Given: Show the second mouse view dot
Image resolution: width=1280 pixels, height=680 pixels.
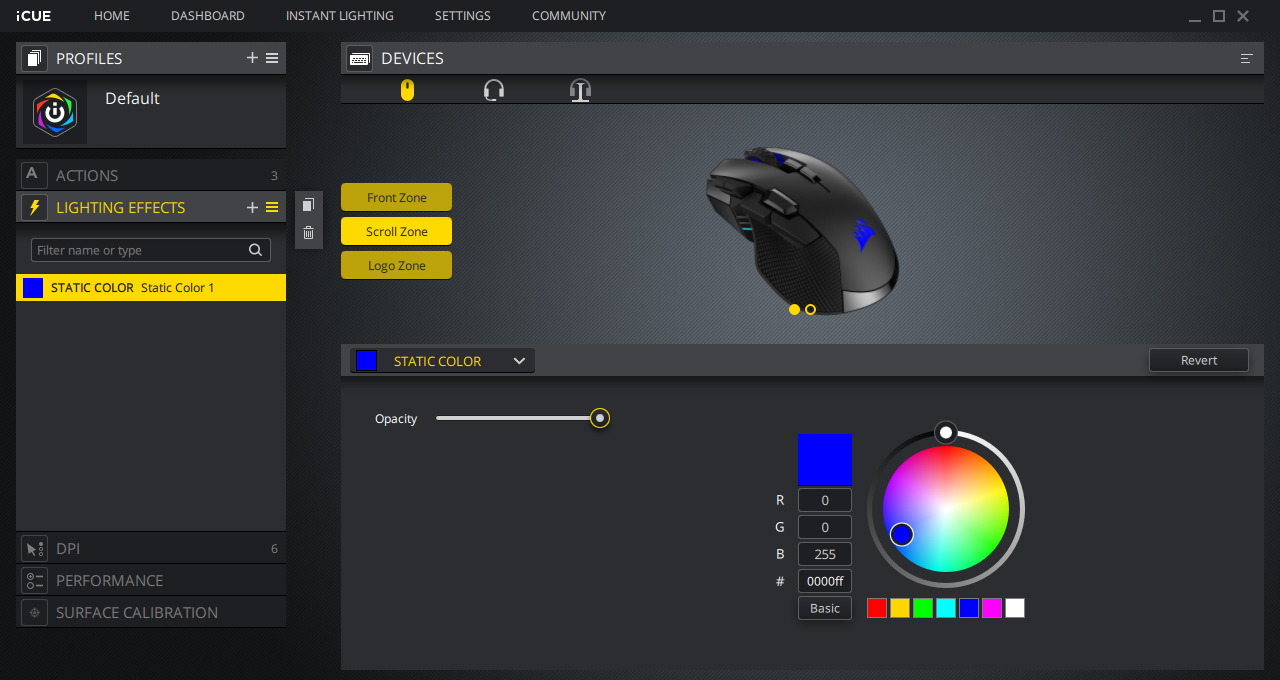Looking at the screenshot, I should pos(810,310).
